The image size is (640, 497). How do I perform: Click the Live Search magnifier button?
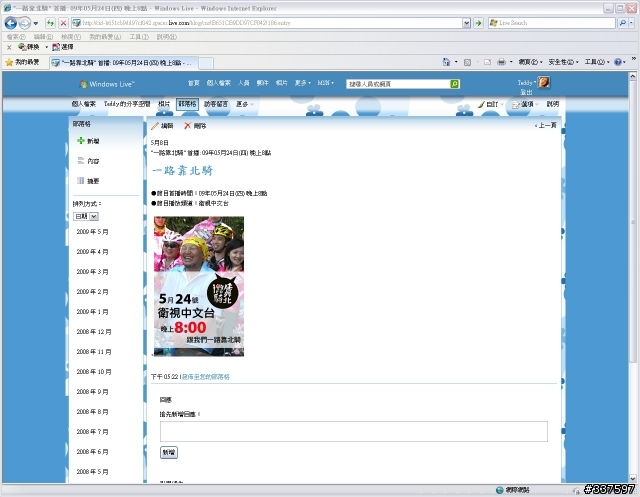622,23
